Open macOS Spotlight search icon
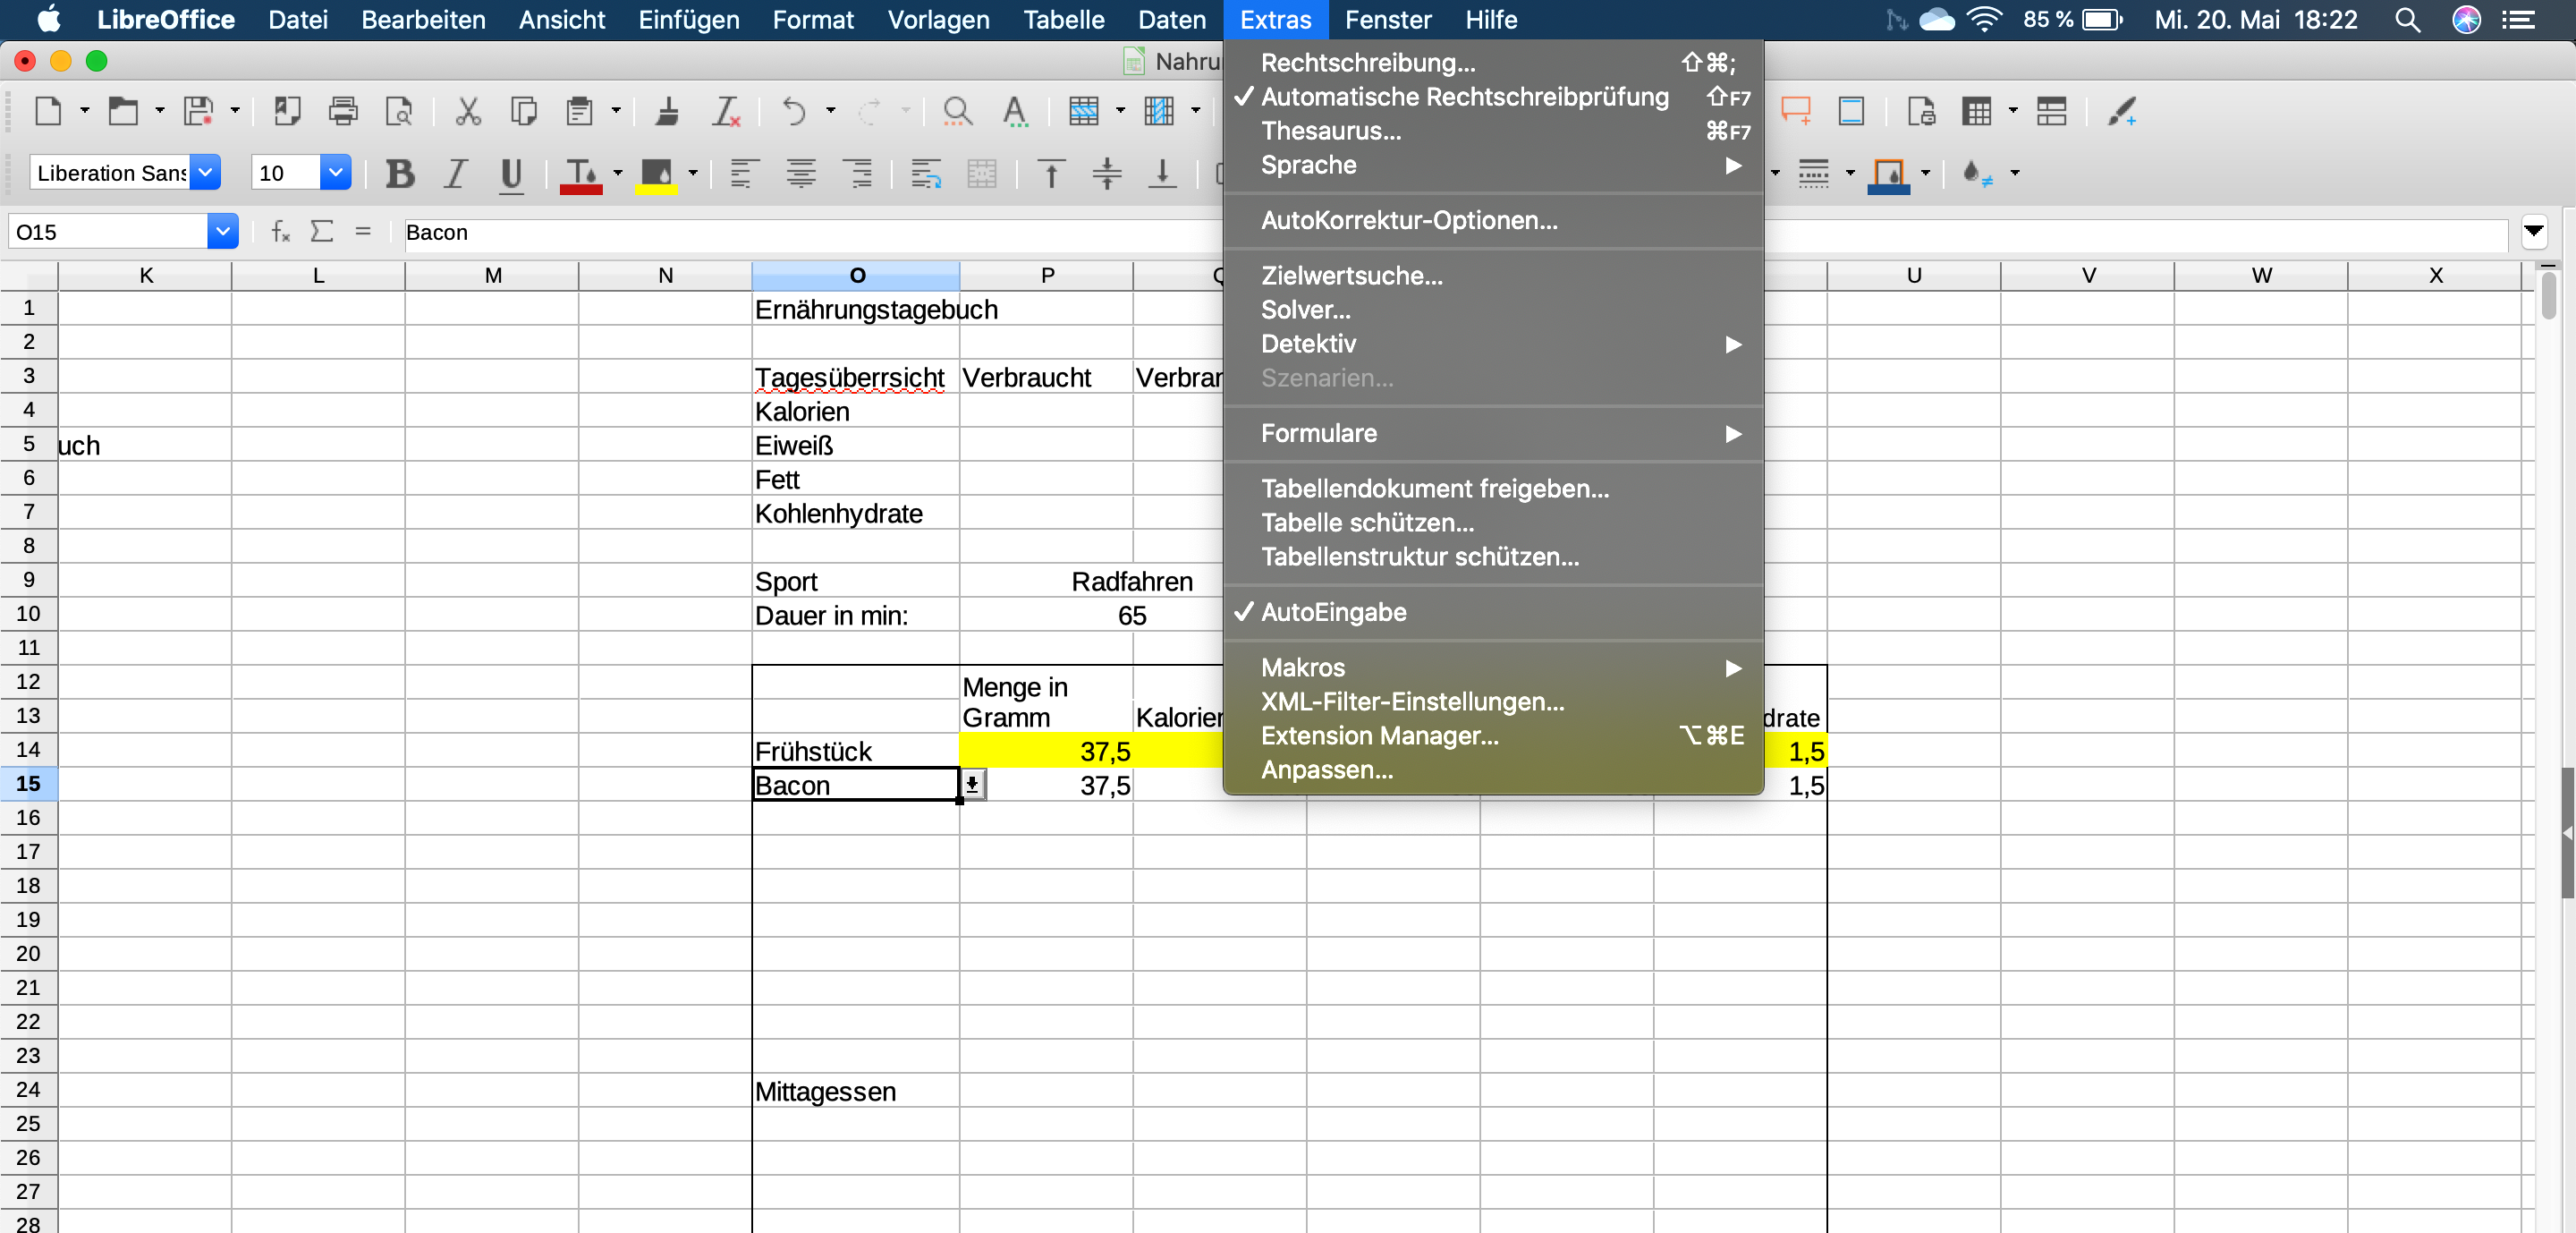The width and height of the screenshot is (2576, 1233). coord(2408,20)
